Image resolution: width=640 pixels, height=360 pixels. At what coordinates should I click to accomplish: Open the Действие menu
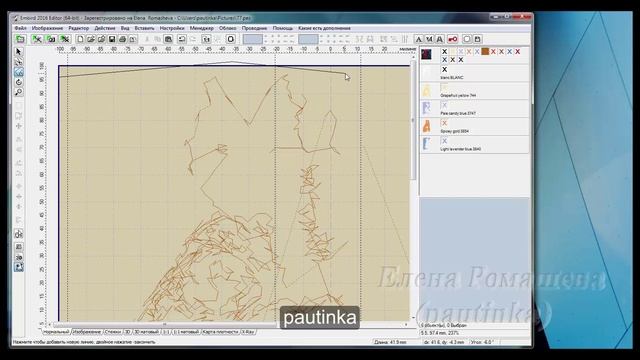coord(105,28)
